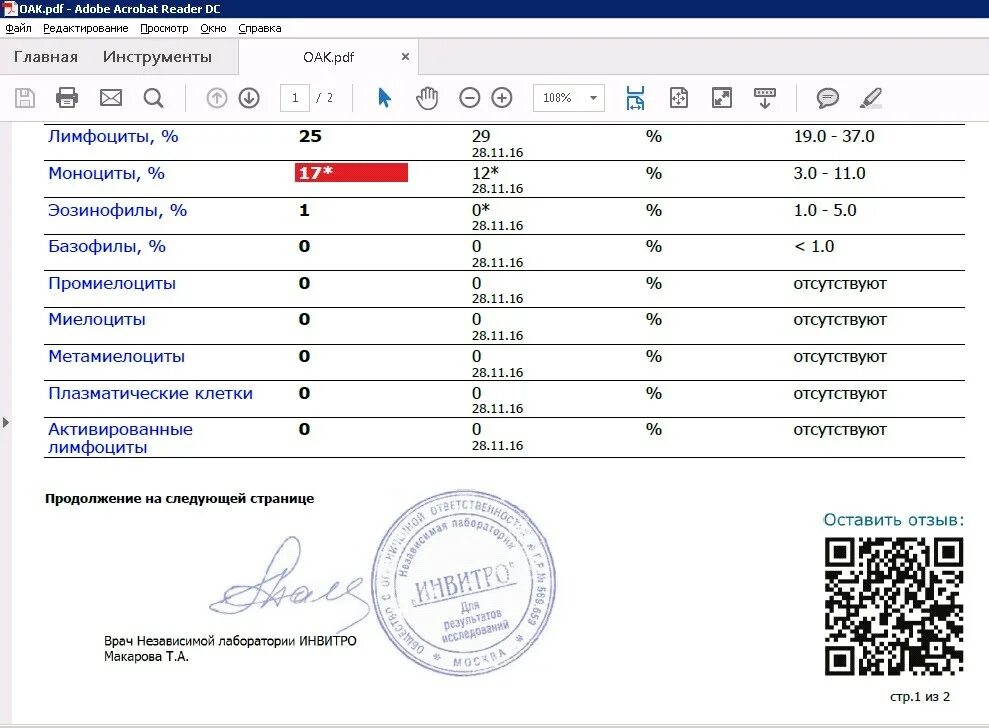This screenshot has height=728, width=989.
Task: Click the Эозинофилы, % row label
Action: pos(118,210)
